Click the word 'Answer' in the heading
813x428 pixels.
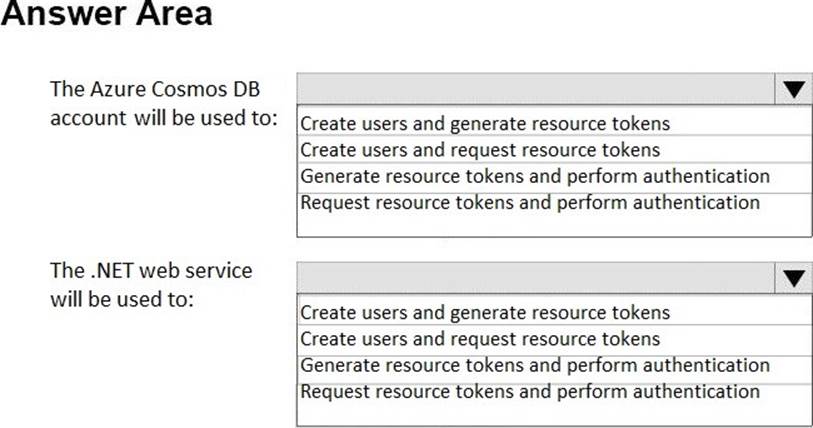[x=60, y=15]
